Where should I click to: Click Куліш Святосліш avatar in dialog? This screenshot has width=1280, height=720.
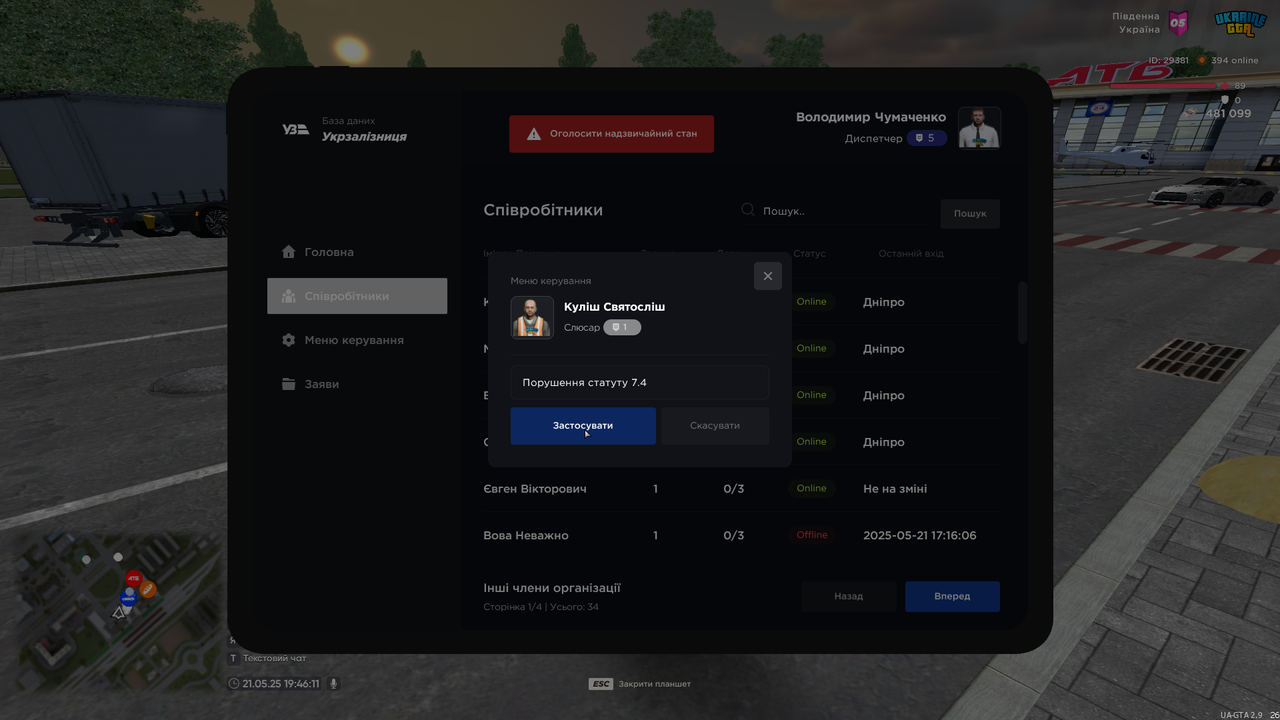(532, 317)
